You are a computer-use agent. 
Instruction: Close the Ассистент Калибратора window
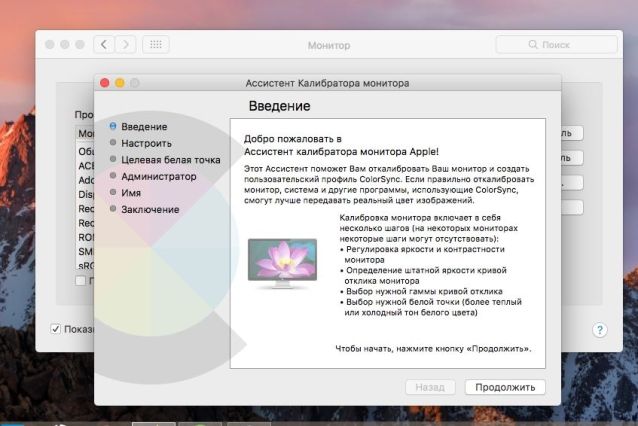click(x=105, y=83)
